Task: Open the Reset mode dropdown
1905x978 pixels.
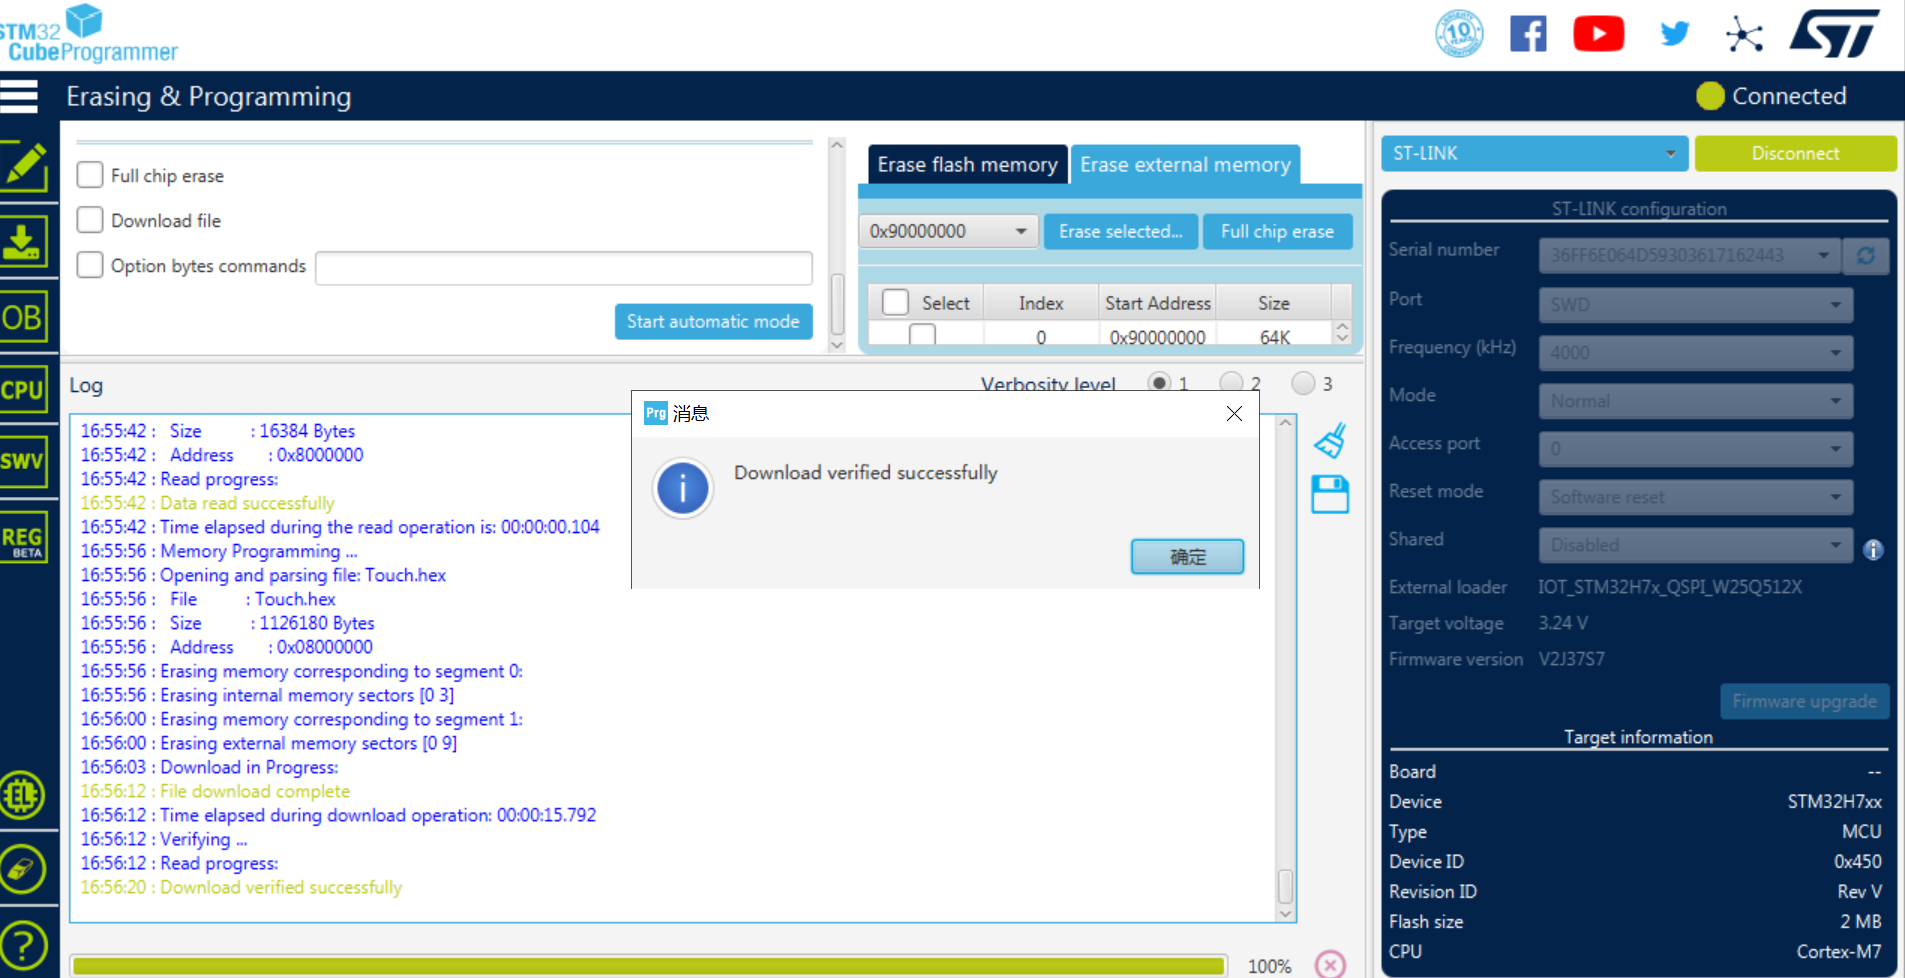Action: tap(1695, 496)
